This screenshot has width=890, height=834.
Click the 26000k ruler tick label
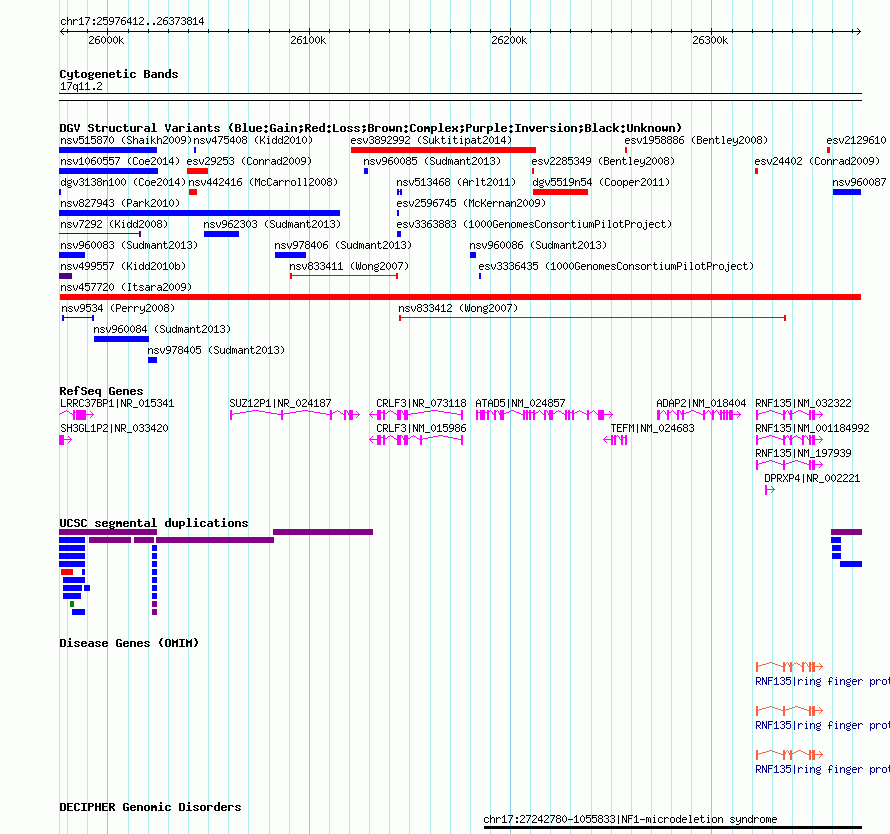click(x=106, y=40)
